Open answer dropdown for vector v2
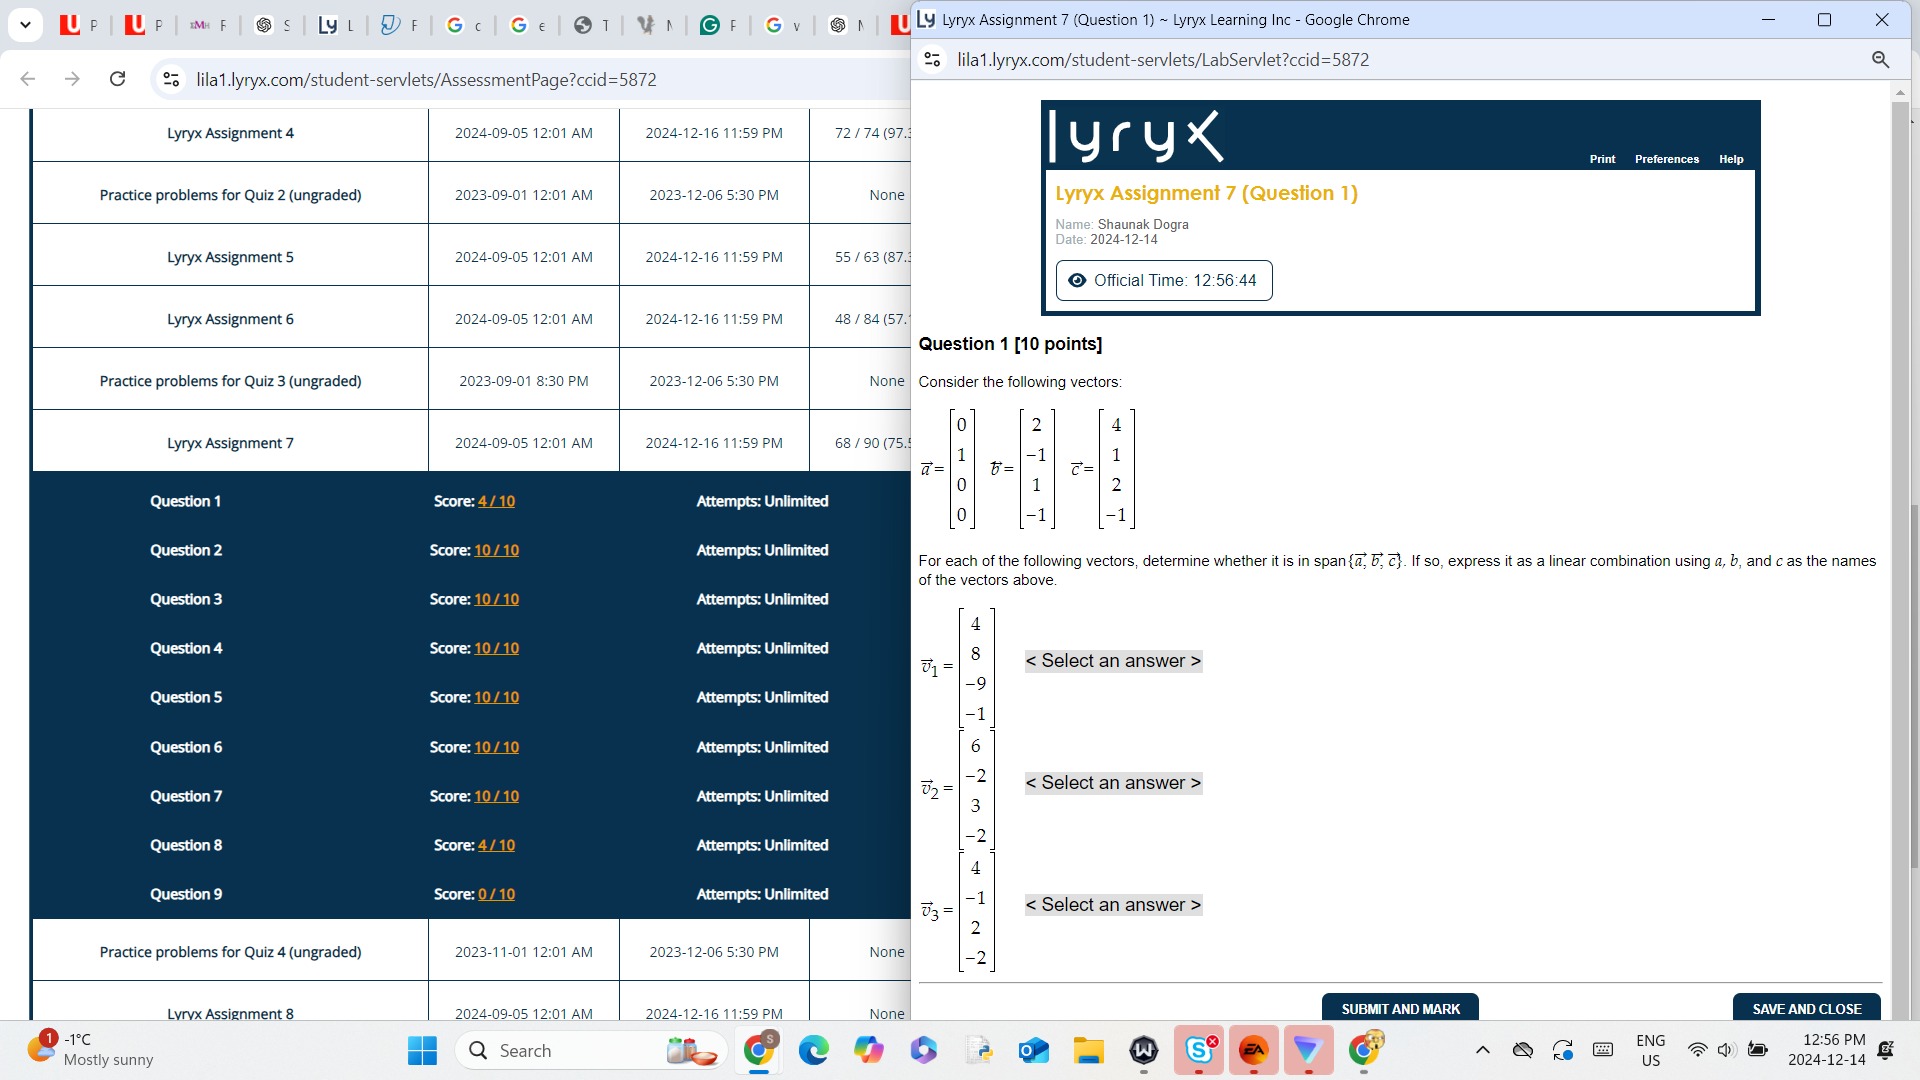Viewport: 1920px width, 1080px height. [1113, 783]
